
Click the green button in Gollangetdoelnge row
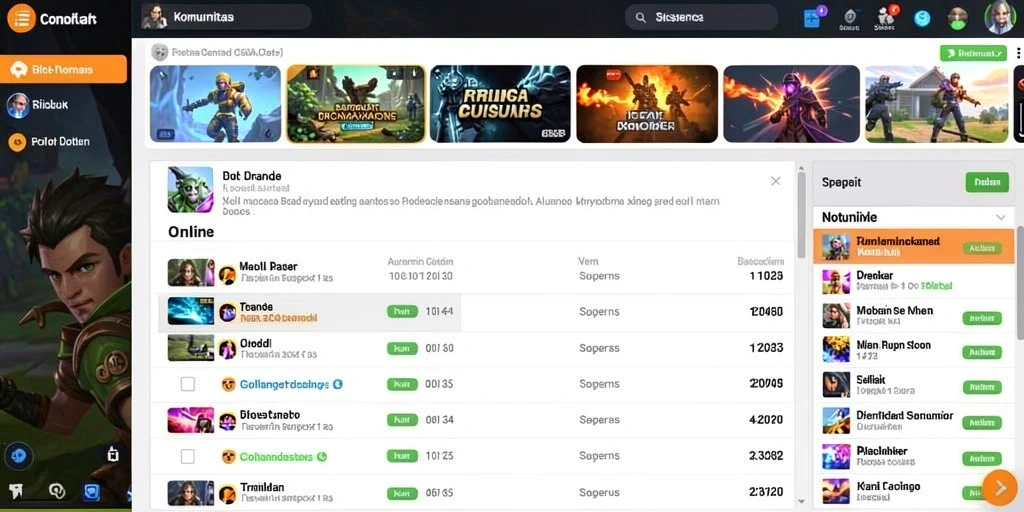pos(402,384)
